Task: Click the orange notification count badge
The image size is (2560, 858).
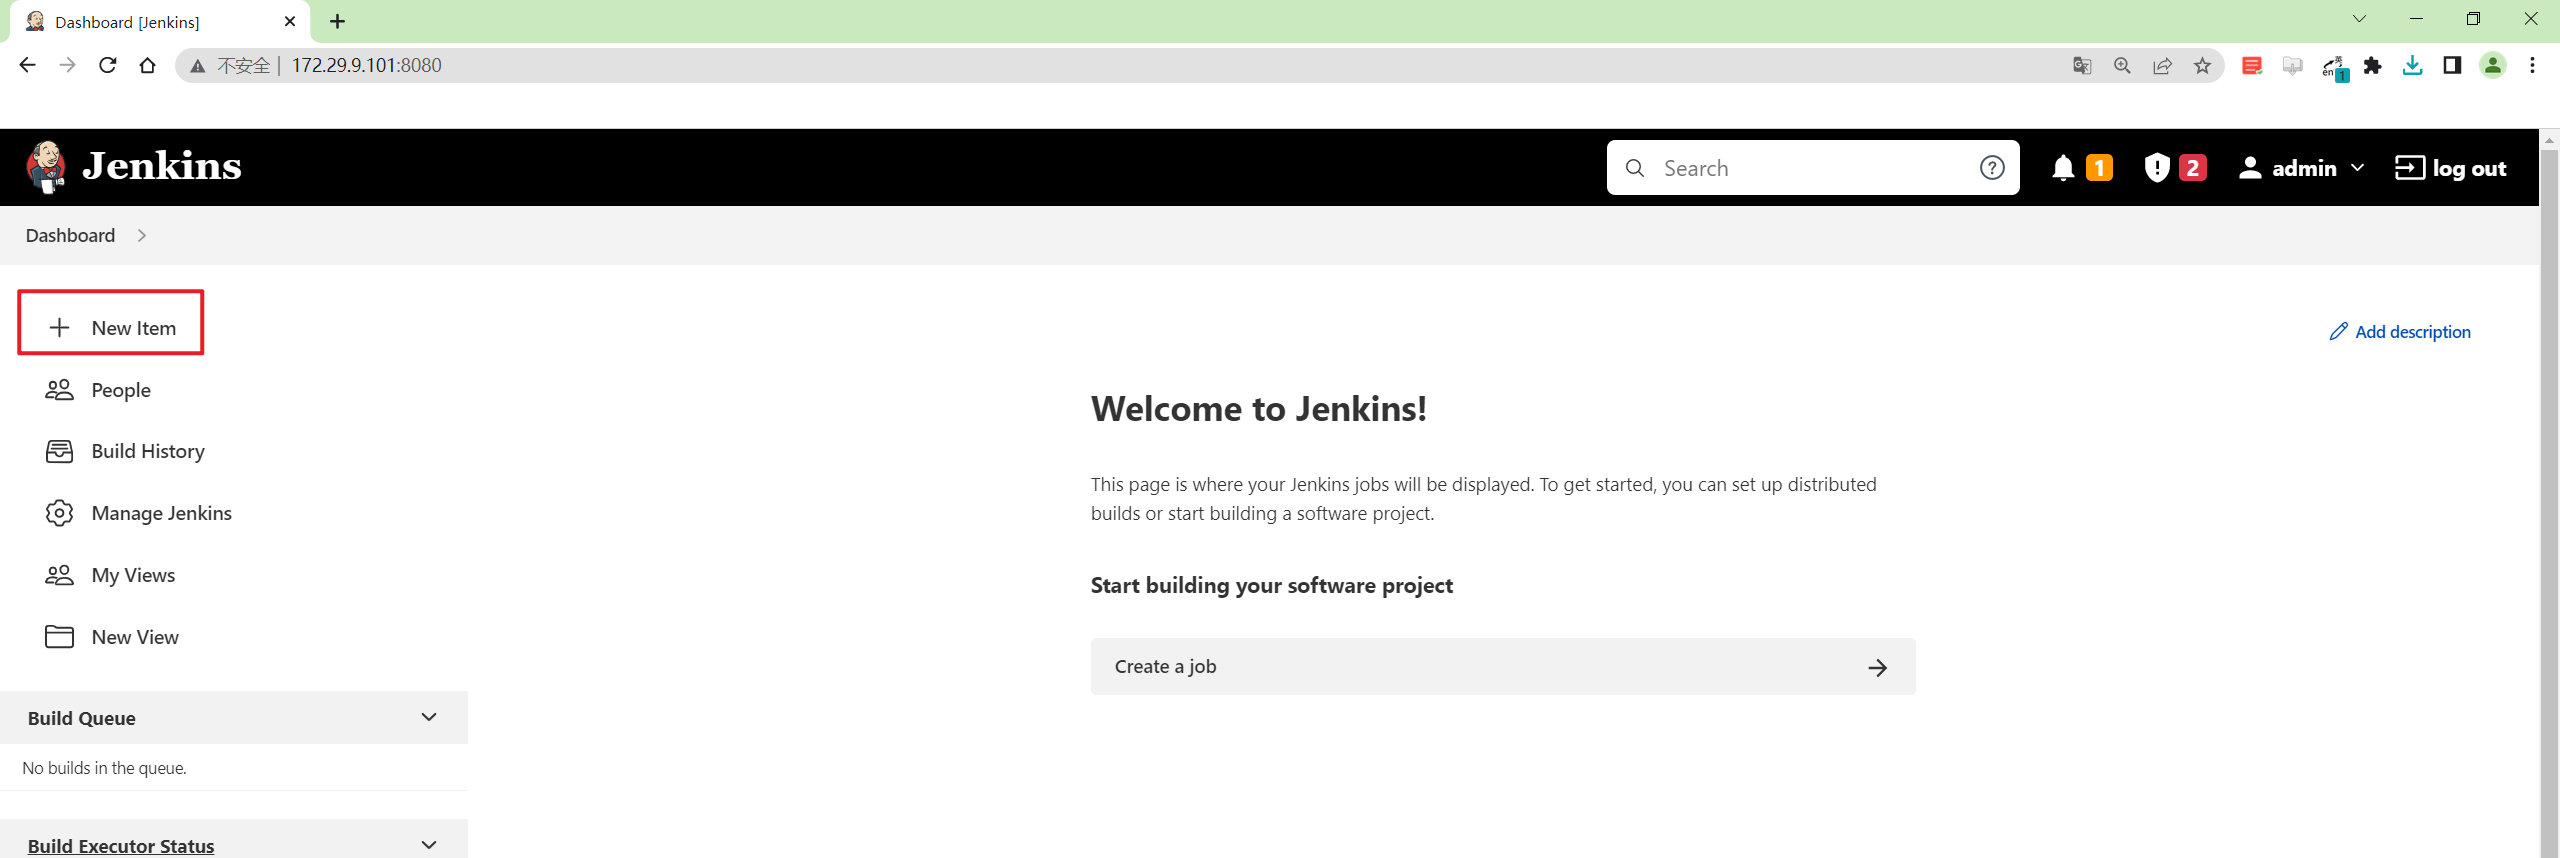Action: [x=2099, y=168]
